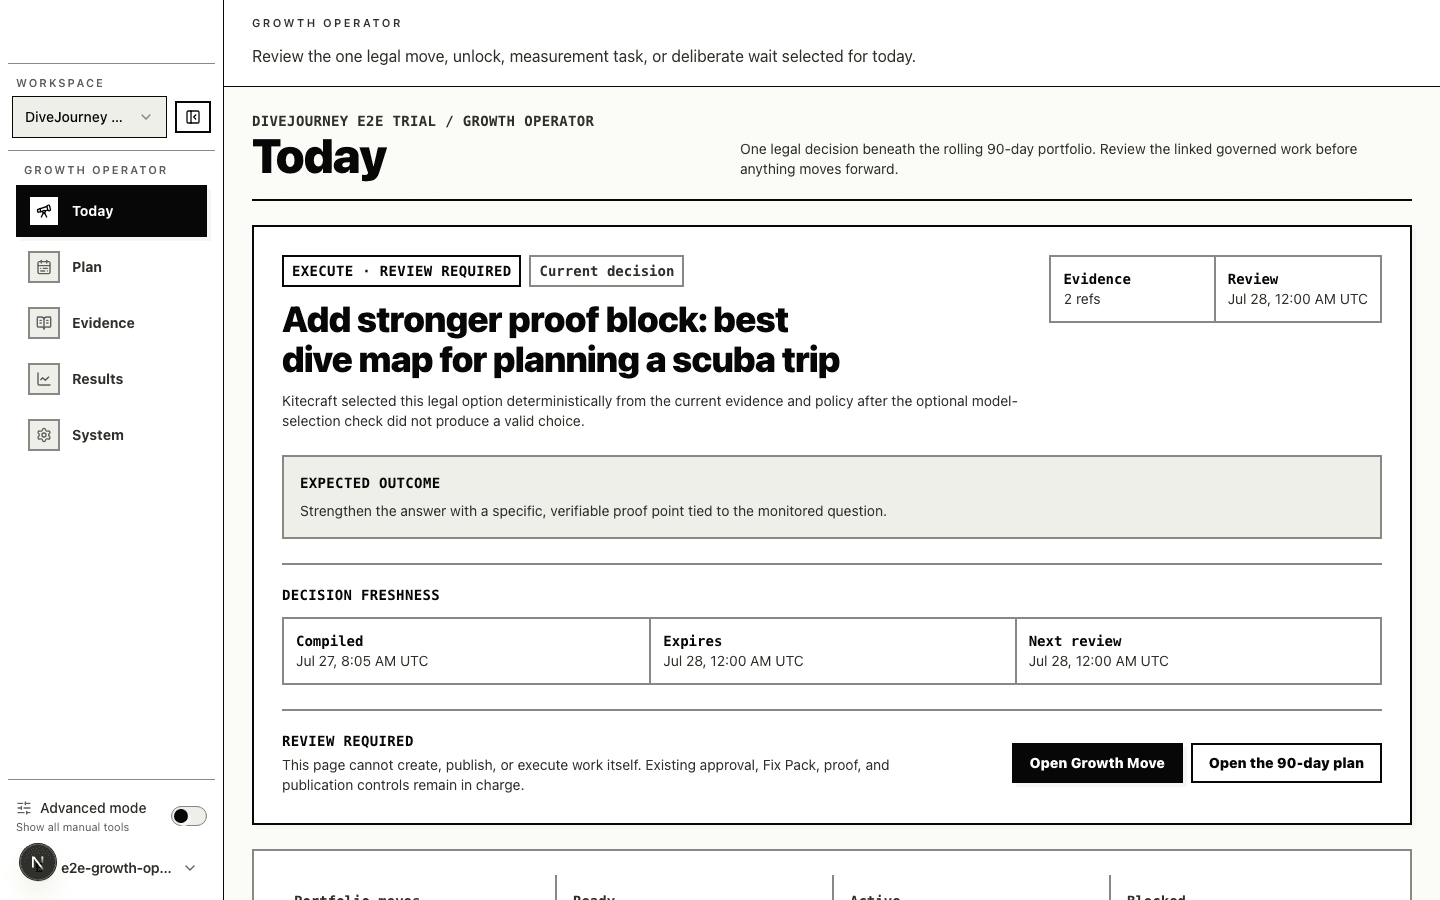Click the Evidence 2 refs card
Screen dimensions: 1440x900
1132,289
